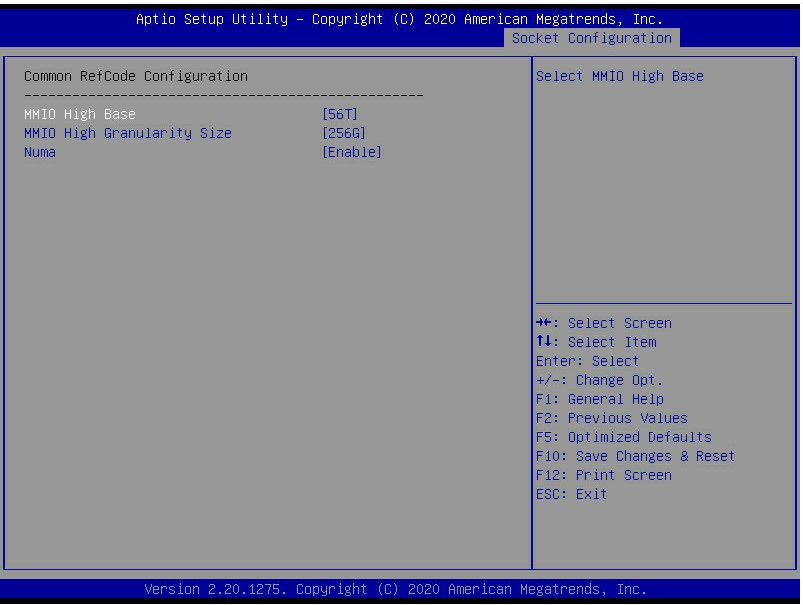This screenshot has height=605, width=803.
Task: Click the F2: Previous Values hint
Action: pos(611,418)
